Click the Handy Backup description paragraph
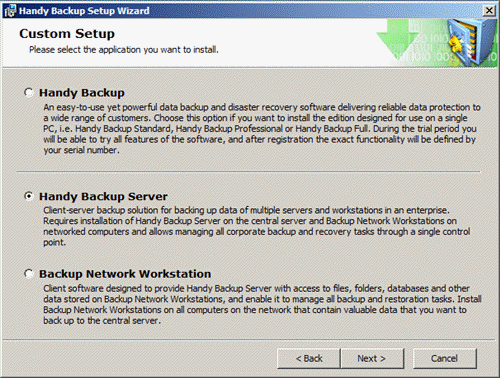The width and height of the screenshot is (500, 378). 262,129
